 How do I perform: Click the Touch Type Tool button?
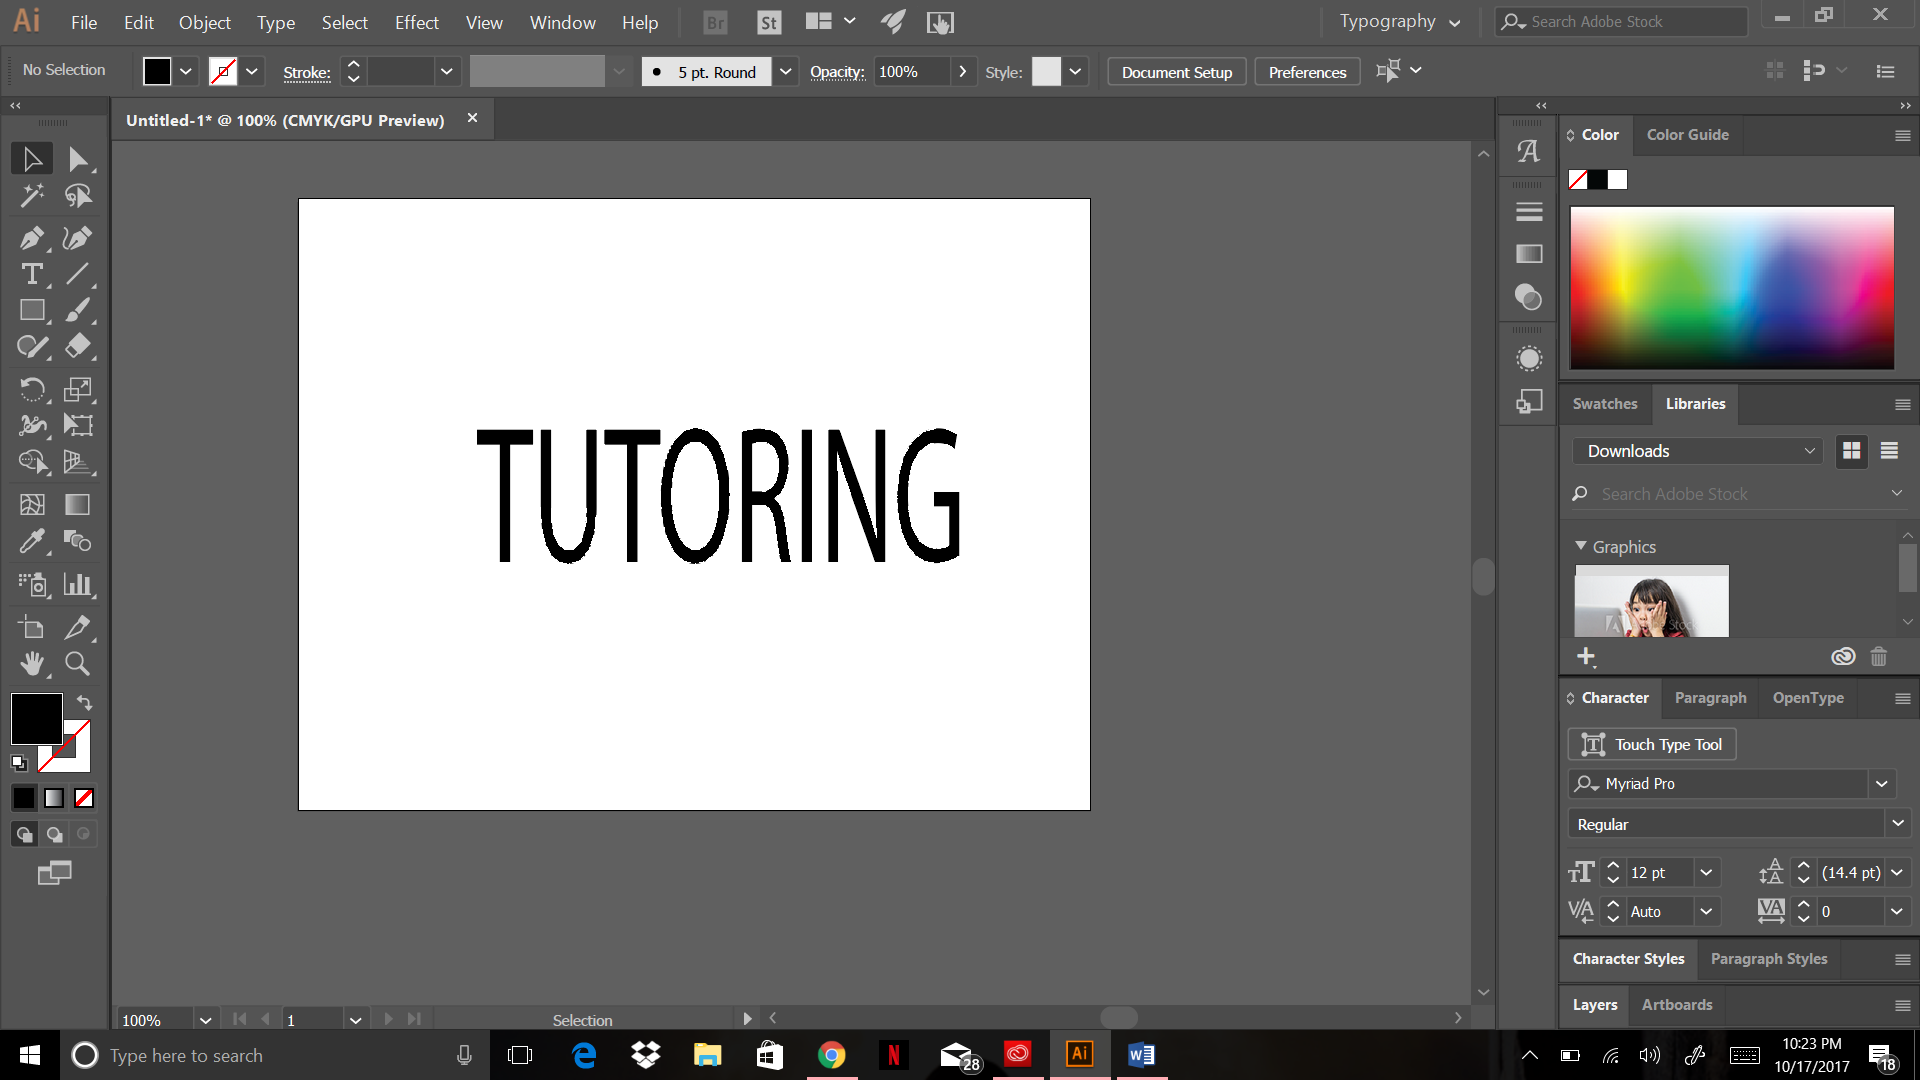(1652, 744)
